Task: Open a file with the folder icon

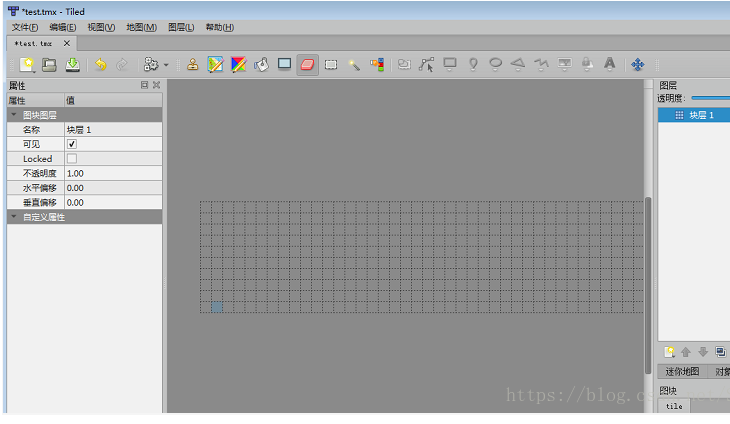Action: 49,65
